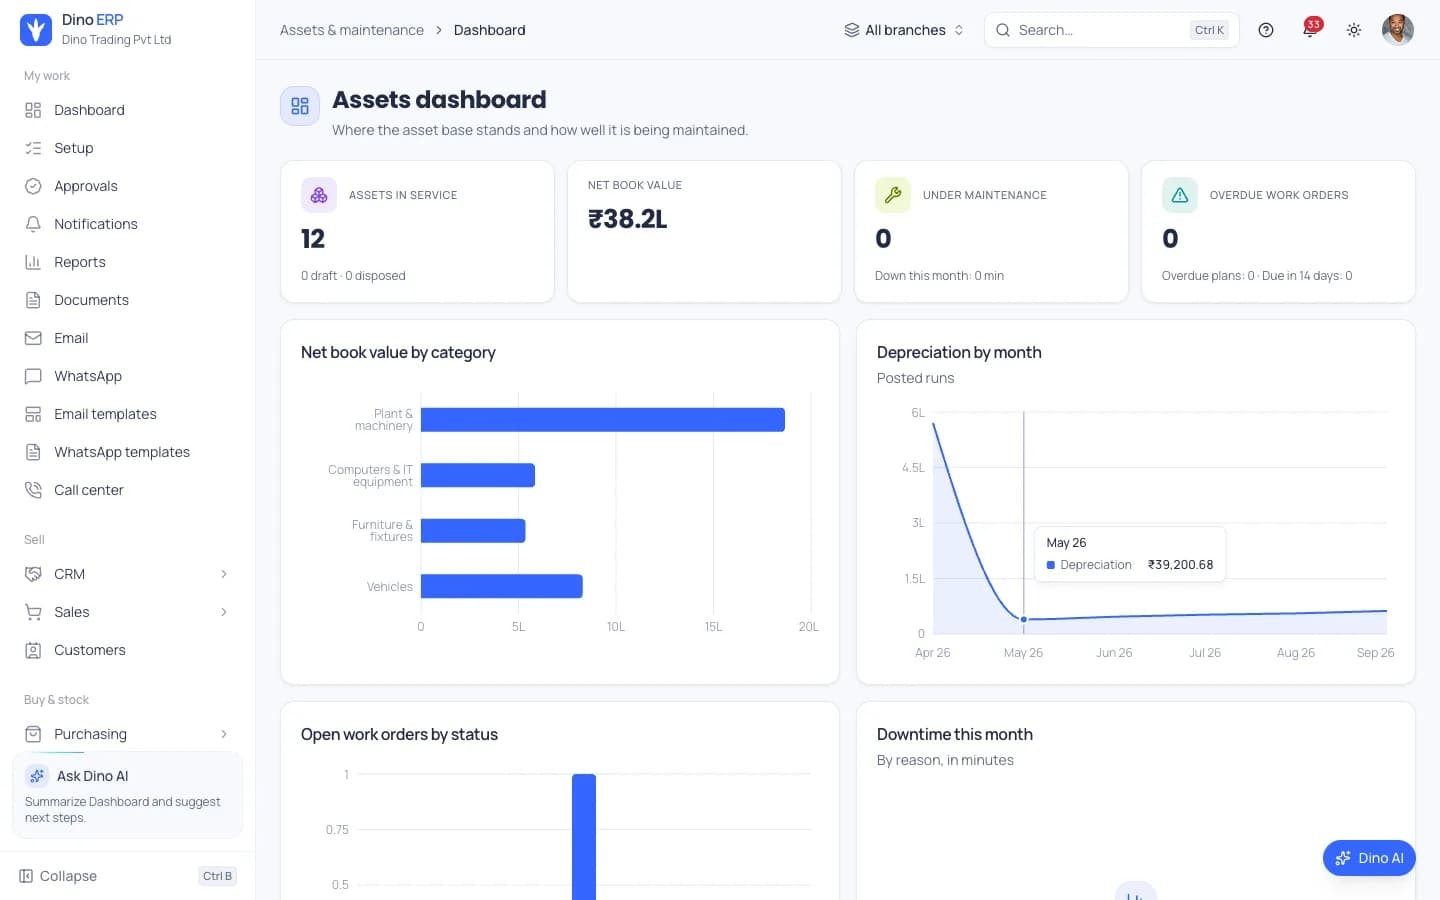
Task: Click the CRM handshake icon
Action: click(33, 574)
